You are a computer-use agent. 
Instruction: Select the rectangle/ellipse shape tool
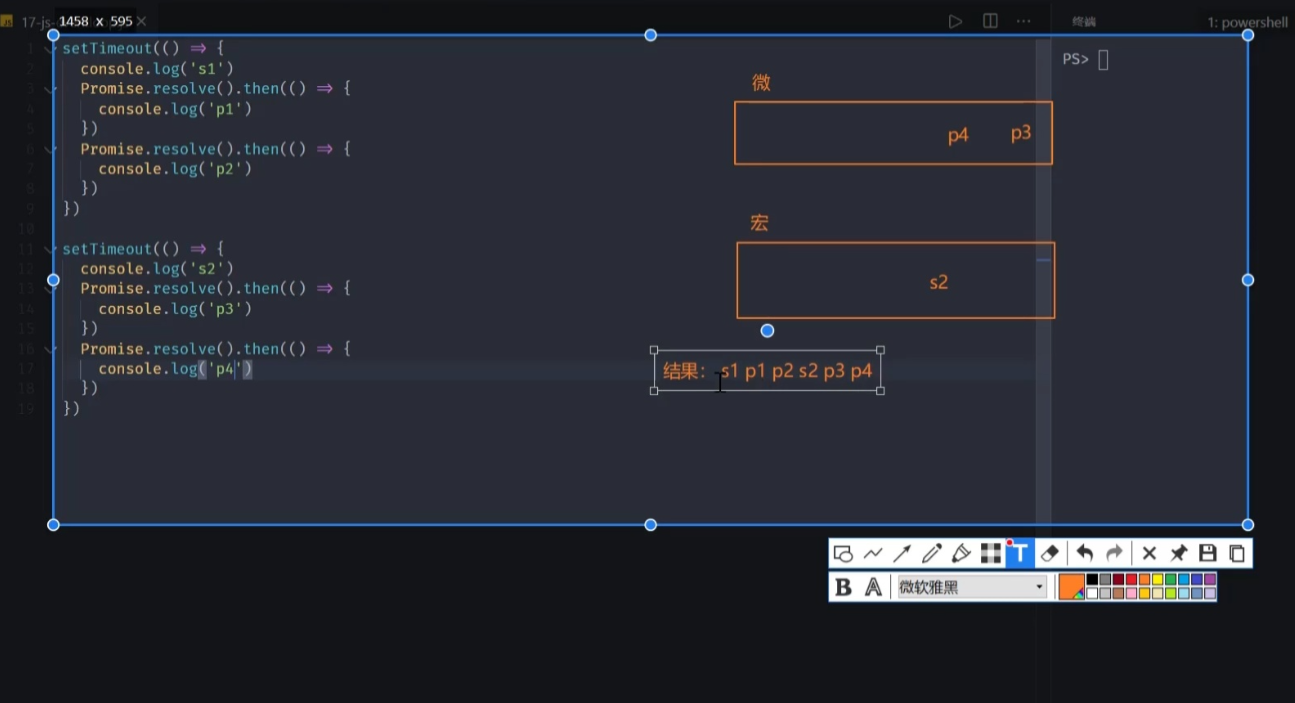843,554
